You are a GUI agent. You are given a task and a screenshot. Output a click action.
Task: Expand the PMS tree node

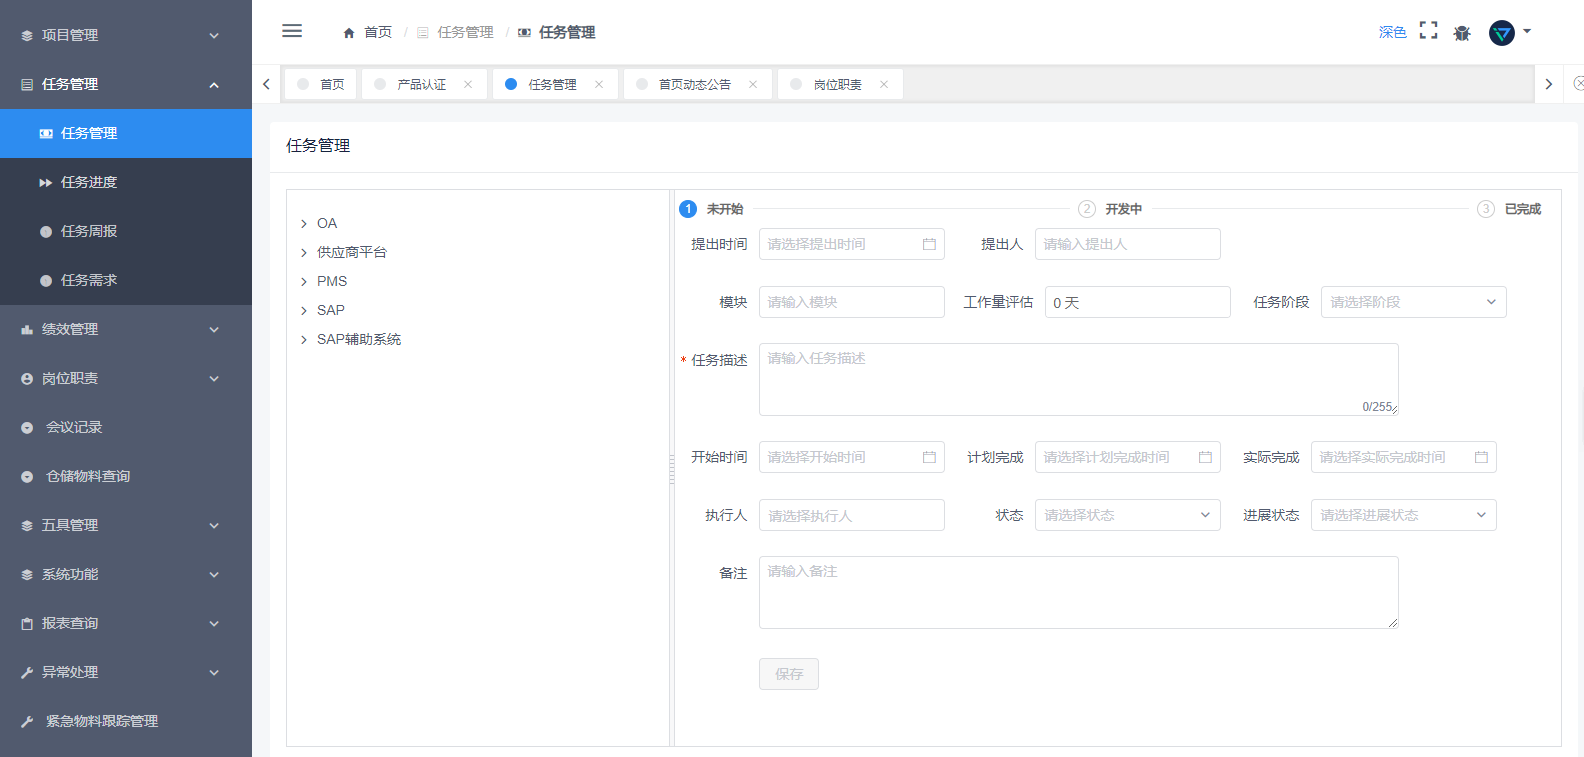point(304,282)
